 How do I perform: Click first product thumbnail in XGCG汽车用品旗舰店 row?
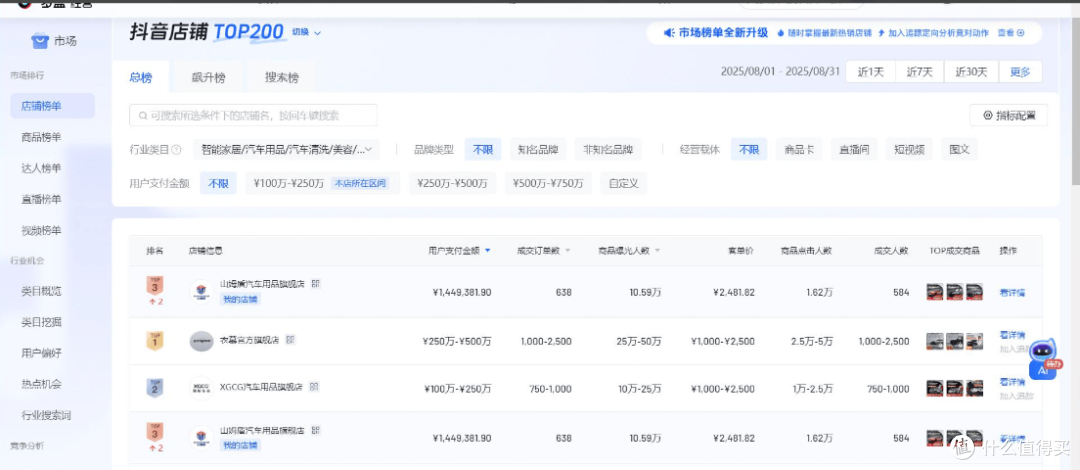[x=935, y=388]
